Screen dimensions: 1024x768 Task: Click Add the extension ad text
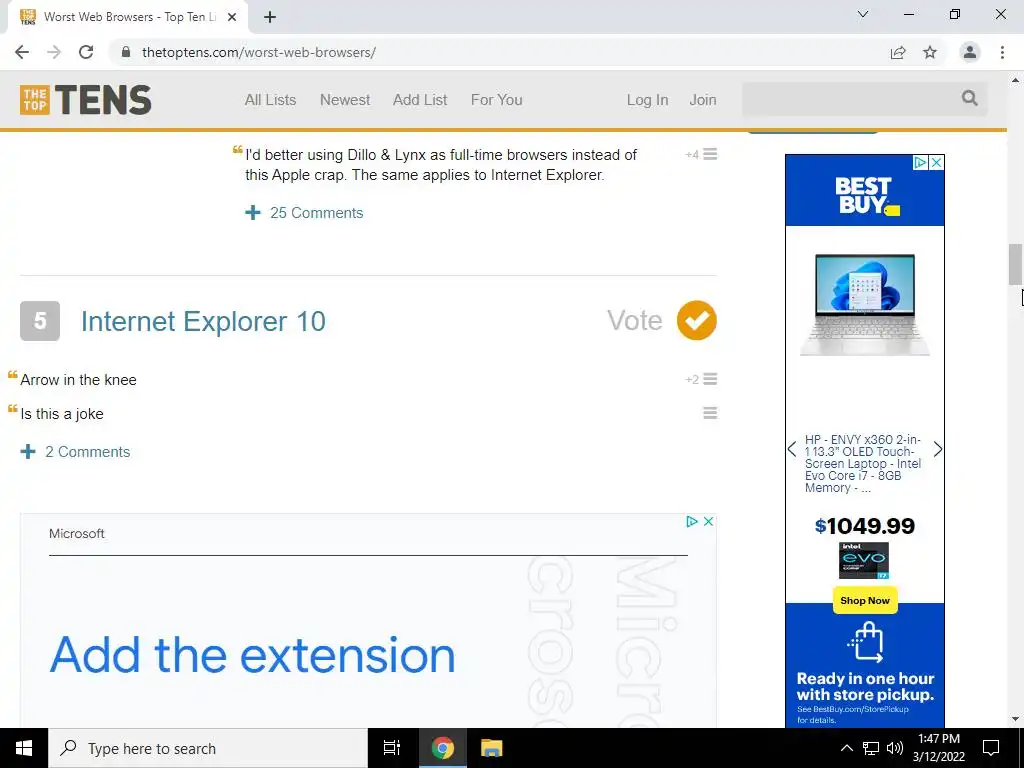pos(252,655)
